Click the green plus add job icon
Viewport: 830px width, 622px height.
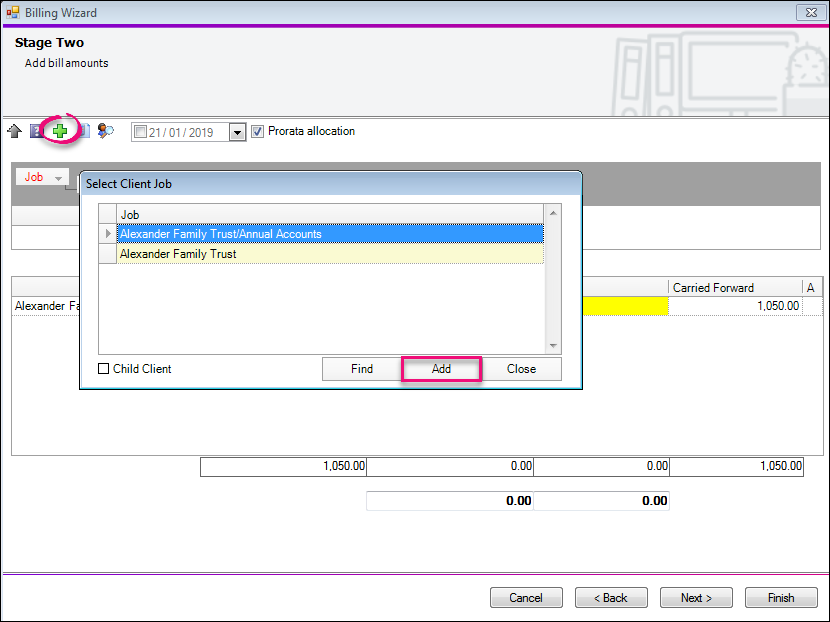coord(60,130)
